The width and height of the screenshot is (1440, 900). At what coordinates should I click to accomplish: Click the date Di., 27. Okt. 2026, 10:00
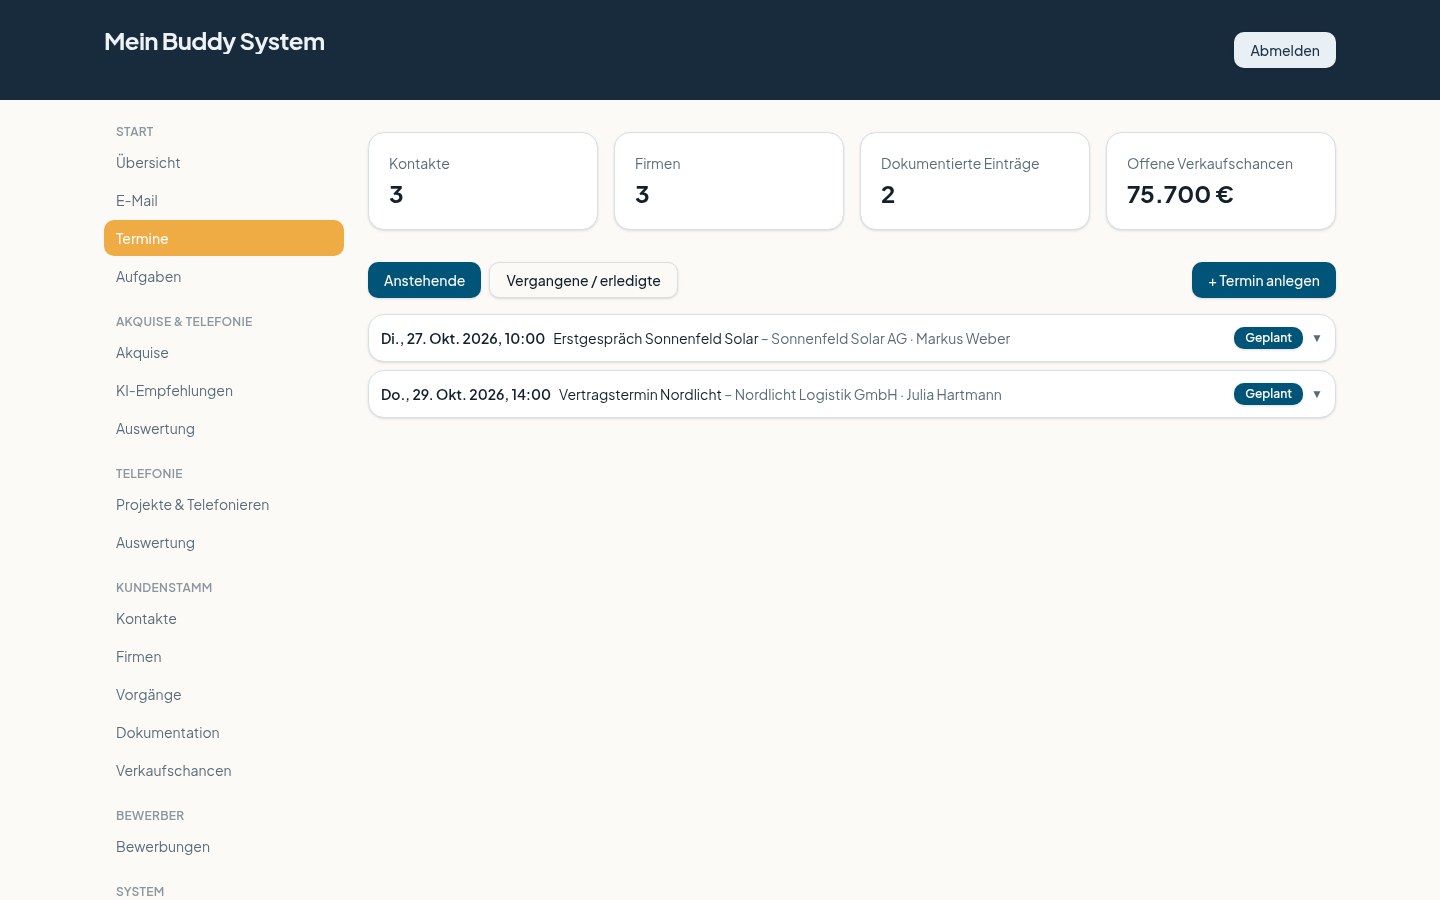pos(463,338)
